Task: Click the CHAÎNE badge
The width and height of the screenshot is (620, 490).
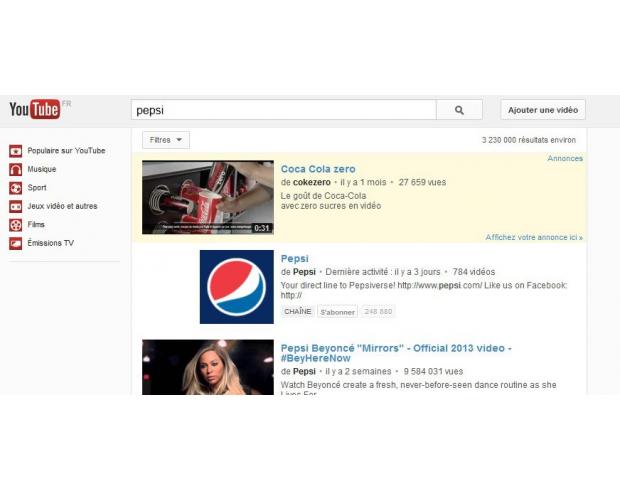Action: [298, 312]
